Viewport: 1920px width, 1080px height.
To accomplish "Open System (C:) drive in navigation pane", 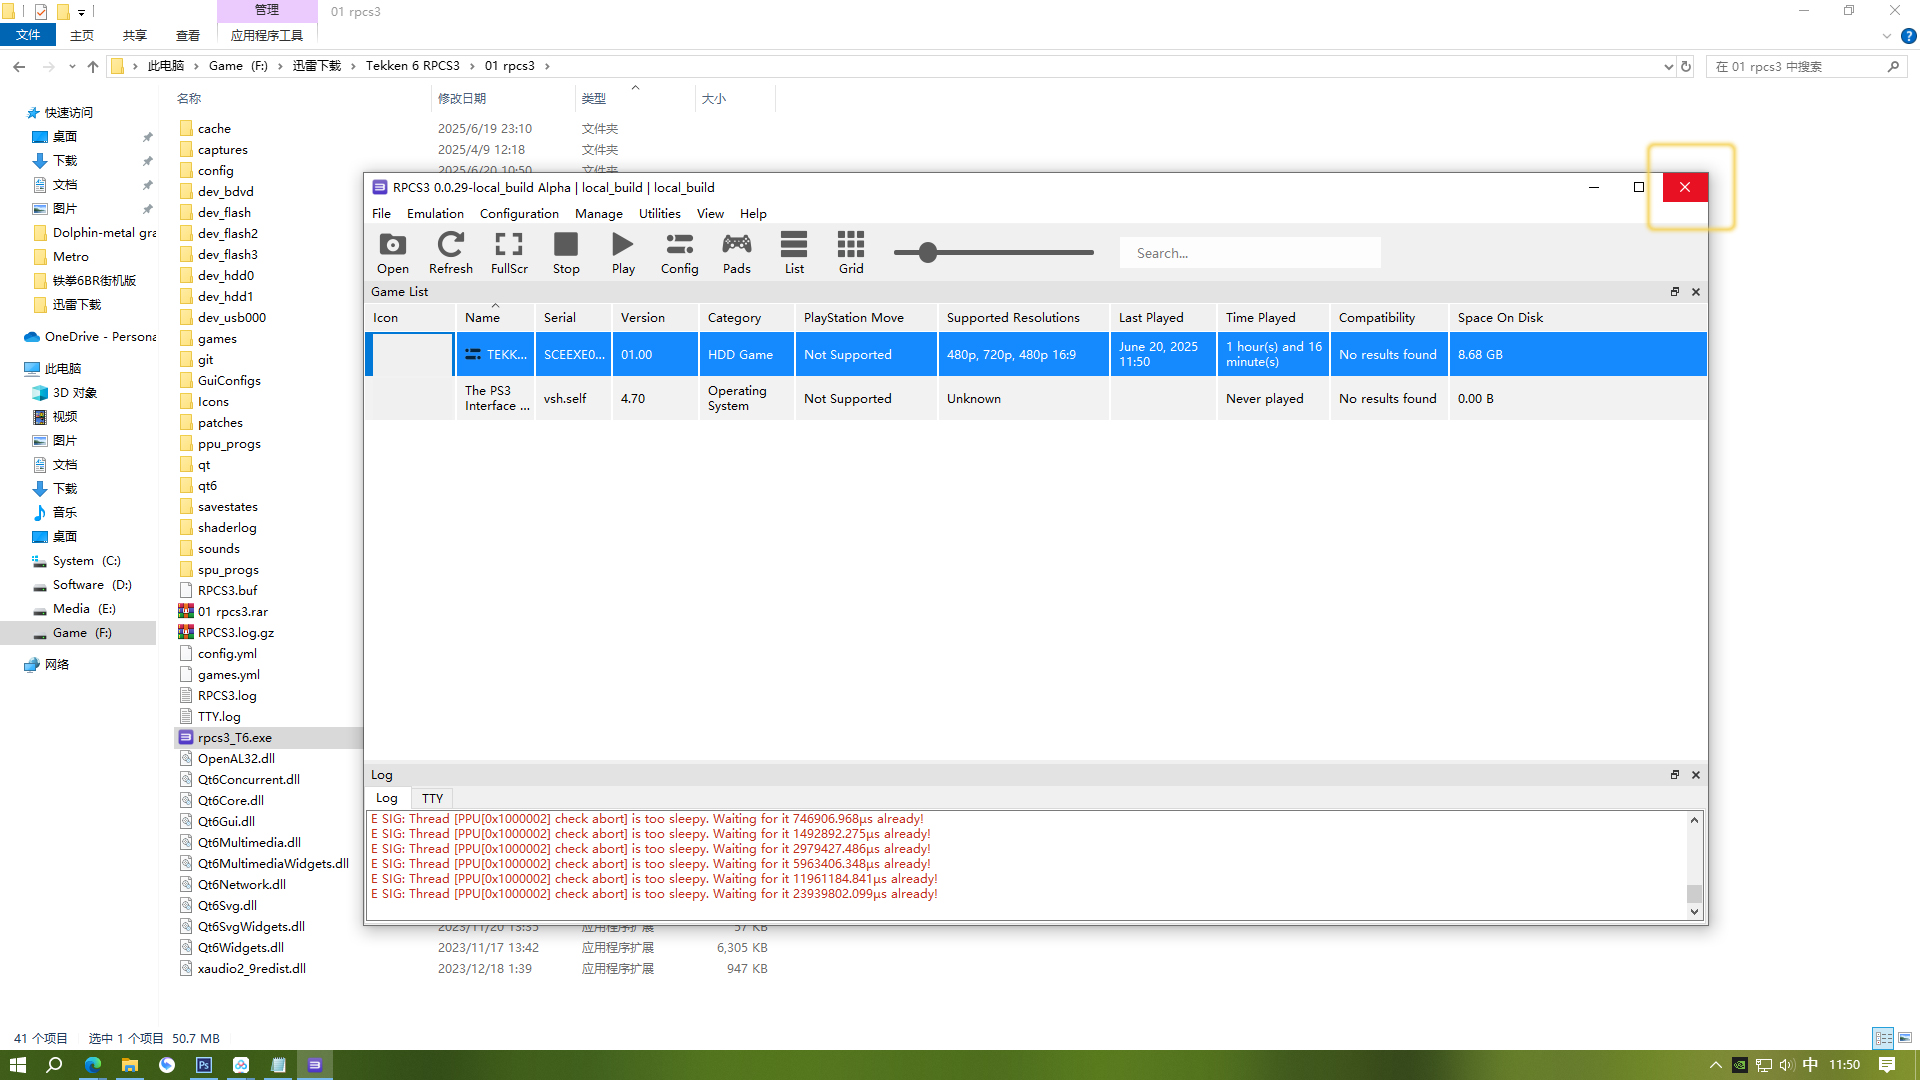I will point(87,561).
